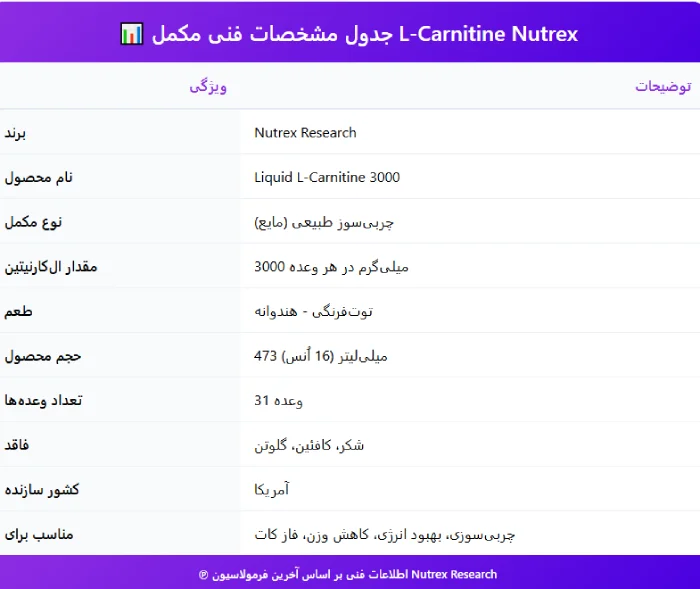Click the 'حجم محصول' row label
Viewport: 700px width, 589px height.
(x=43, y=356)
